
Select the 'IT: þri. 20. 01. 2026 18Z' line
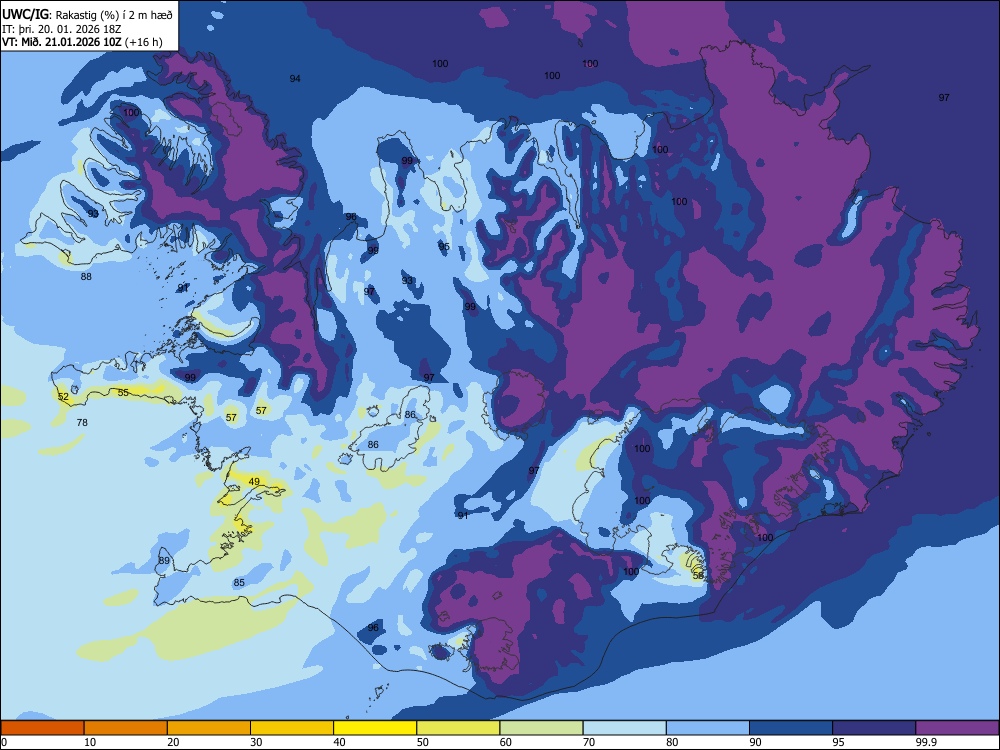click(x=62, y=29)
